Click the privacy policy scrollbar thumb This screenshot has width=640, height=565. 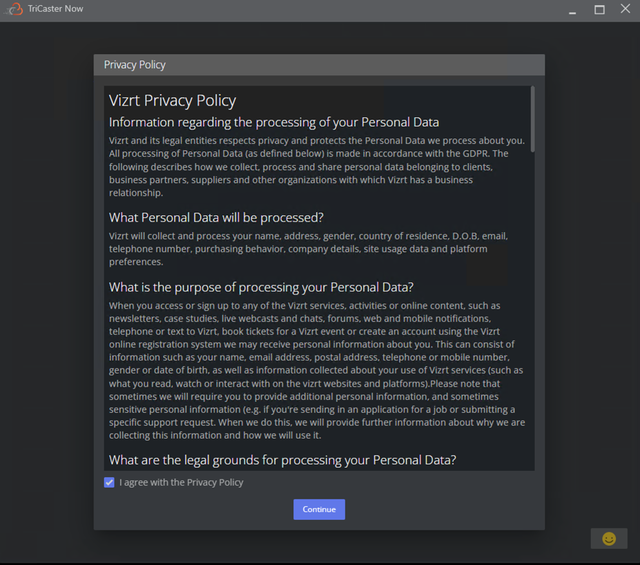point(532,119)
